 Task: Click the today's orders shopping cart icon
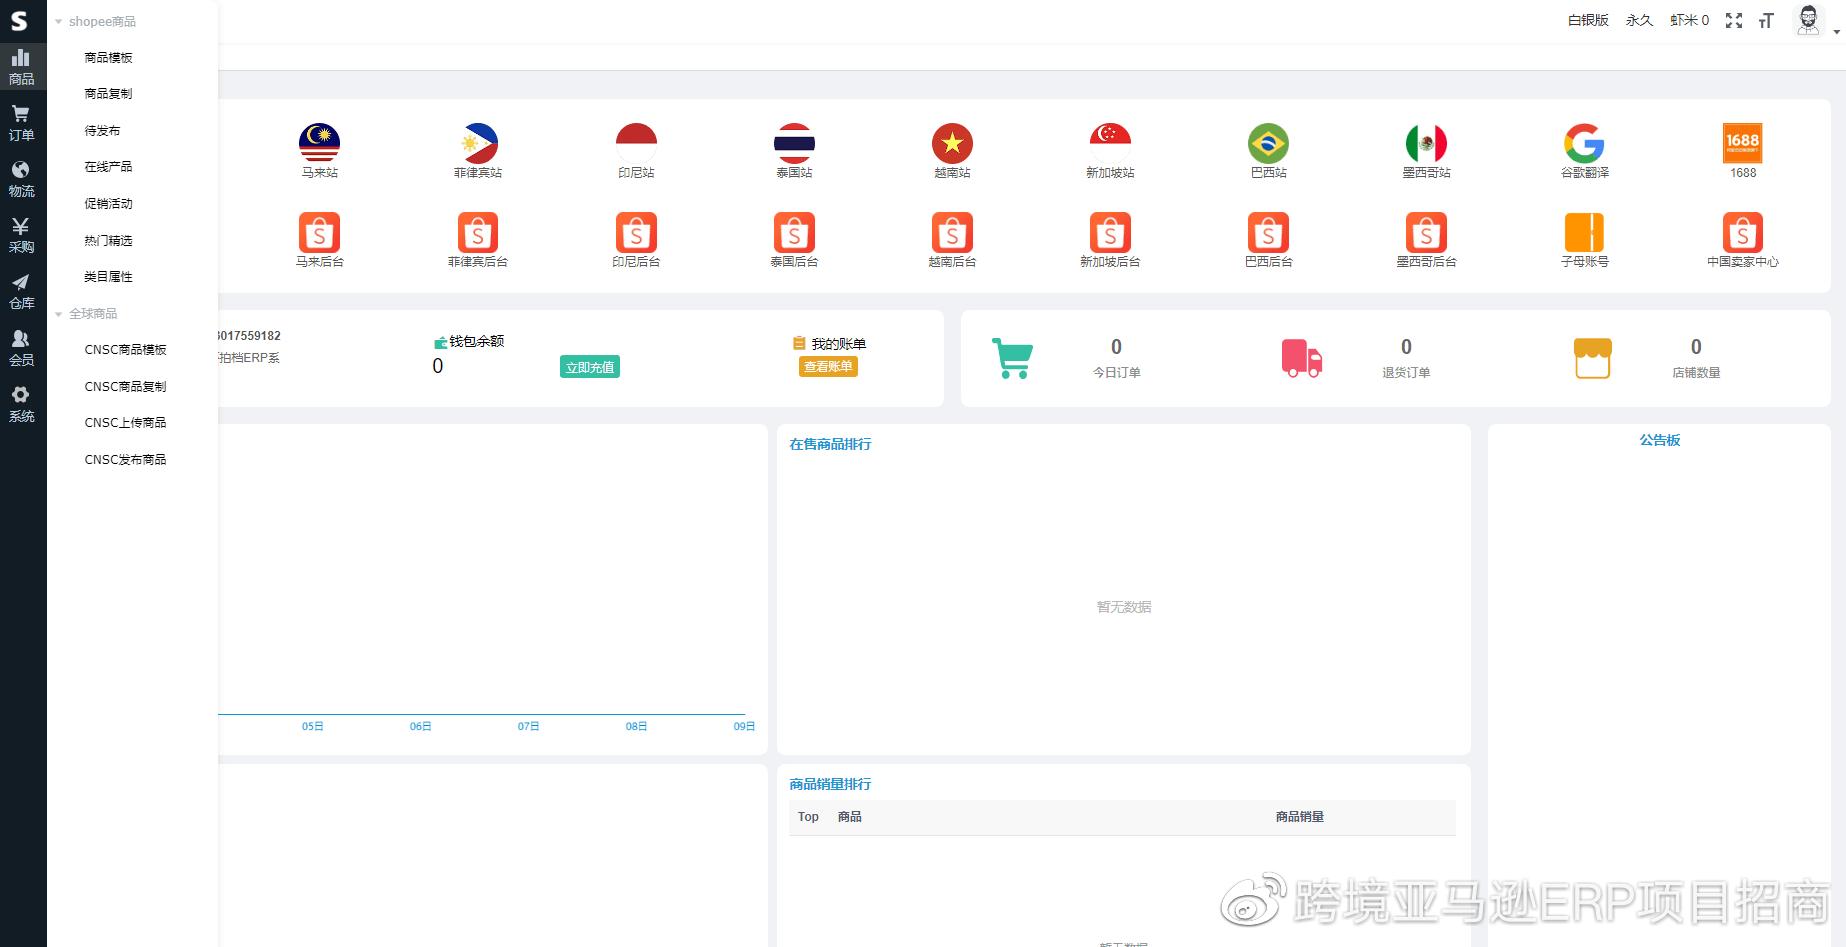pos(1012,358)
